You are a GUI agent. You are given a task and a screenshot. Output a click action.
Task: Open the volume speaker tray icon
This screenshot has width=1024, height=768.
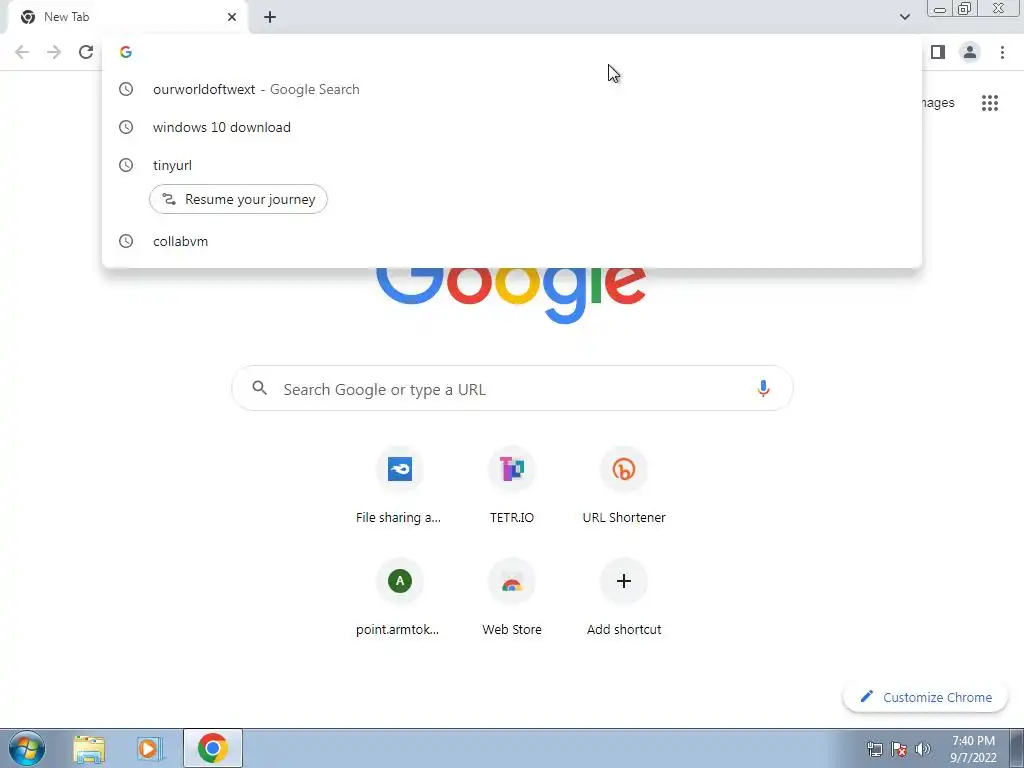923,749
